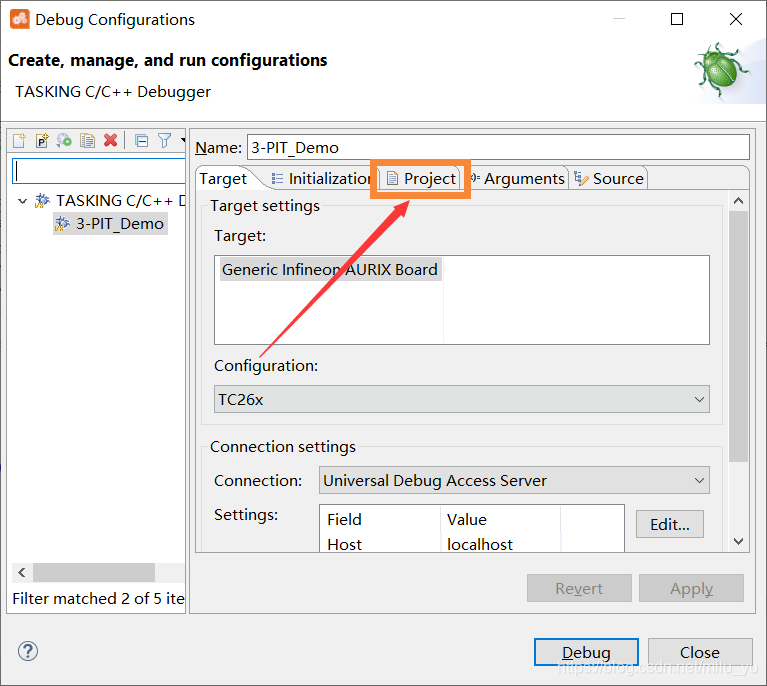Click the Field column header
Screen dimensions: 767x686
click(381, 519)
